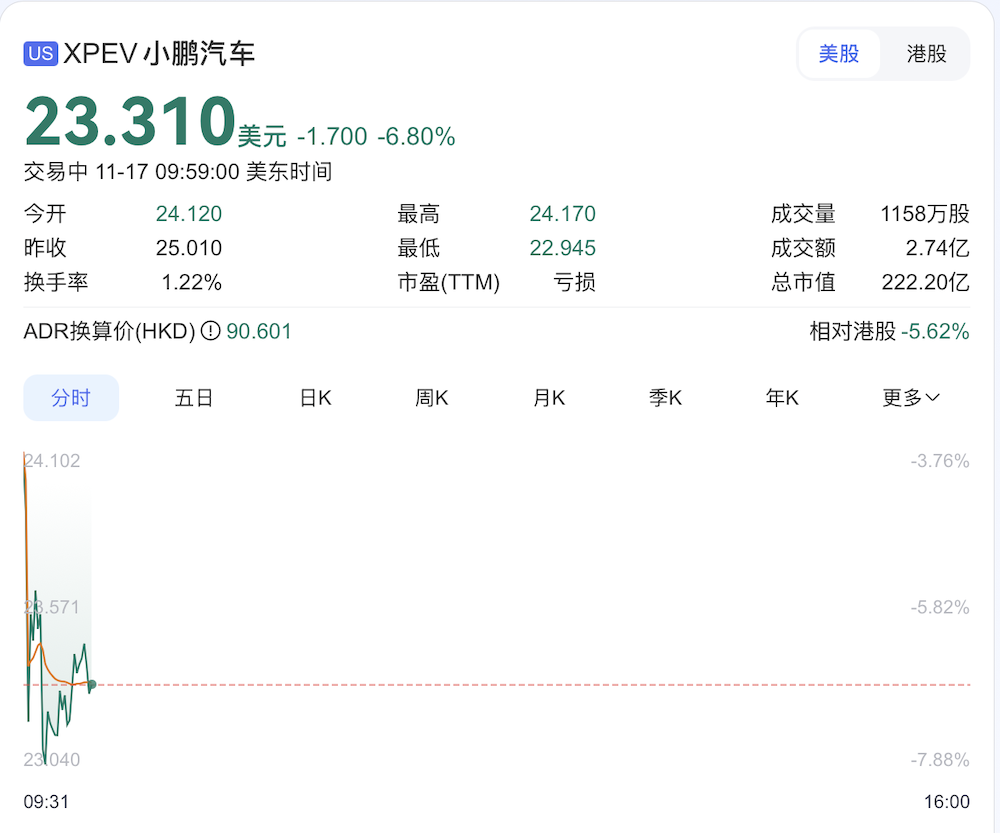Open the info icon beside ADR换算价(HKD)
The image size is (1000, 833).
coord(212,331)
